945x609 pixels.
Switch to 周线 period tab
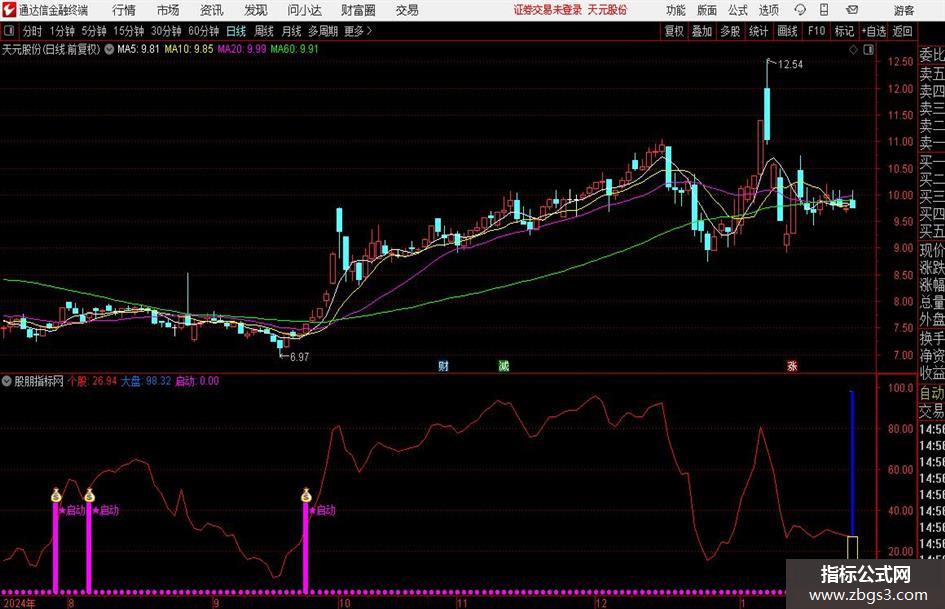[x=264, y=31]
